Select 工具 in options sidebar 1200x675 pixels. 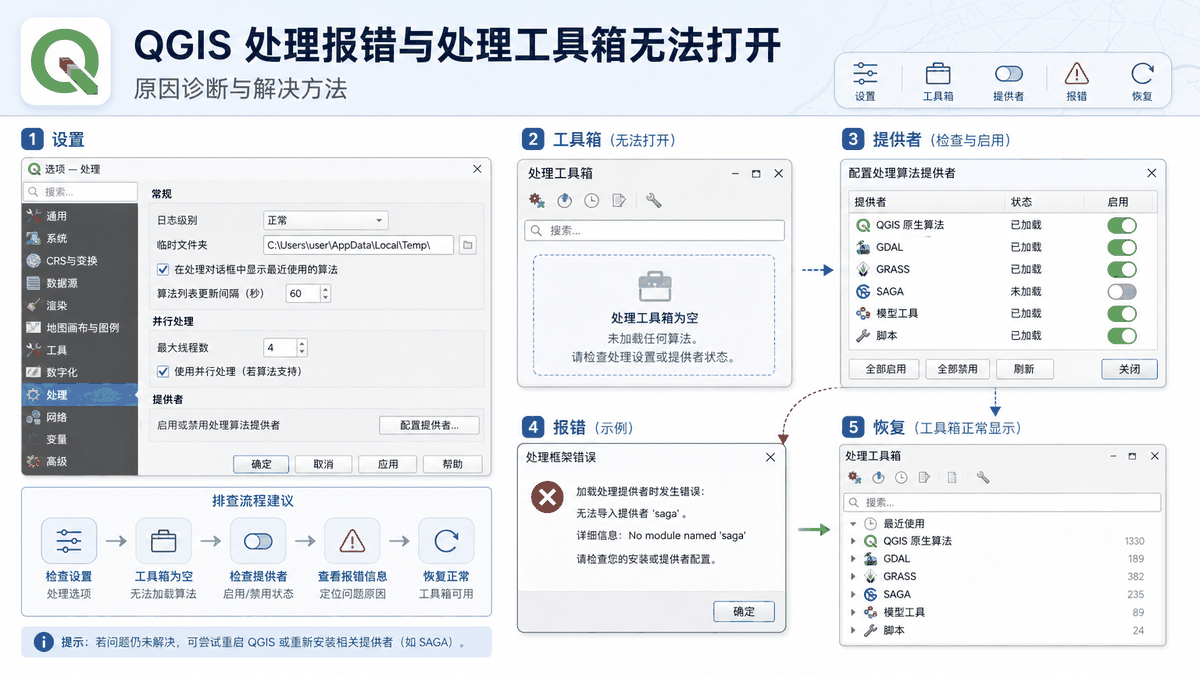tap(80, 350)
